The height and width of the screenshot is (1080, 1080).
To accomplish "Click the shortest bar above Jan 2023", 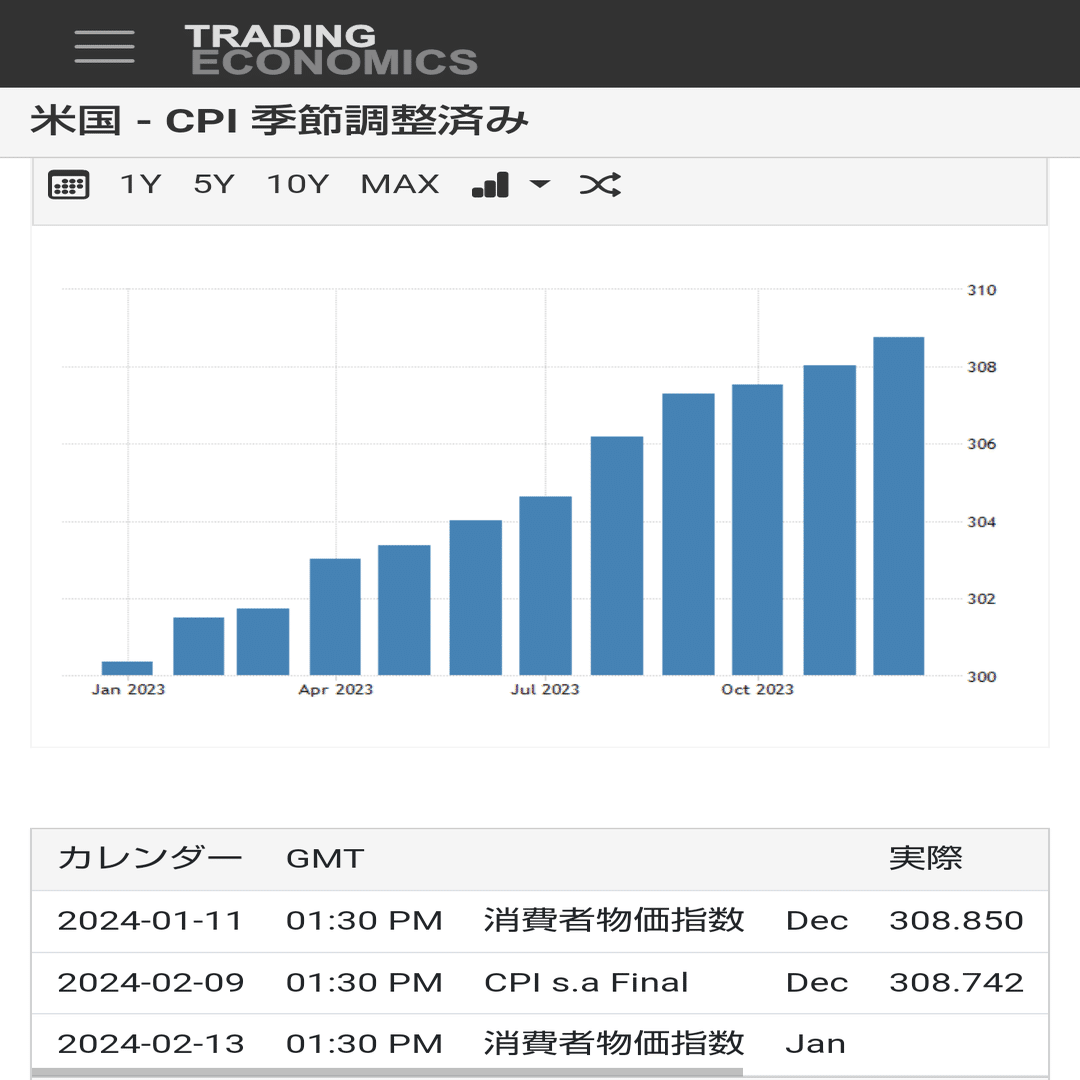I will click(x=127, y=668).
